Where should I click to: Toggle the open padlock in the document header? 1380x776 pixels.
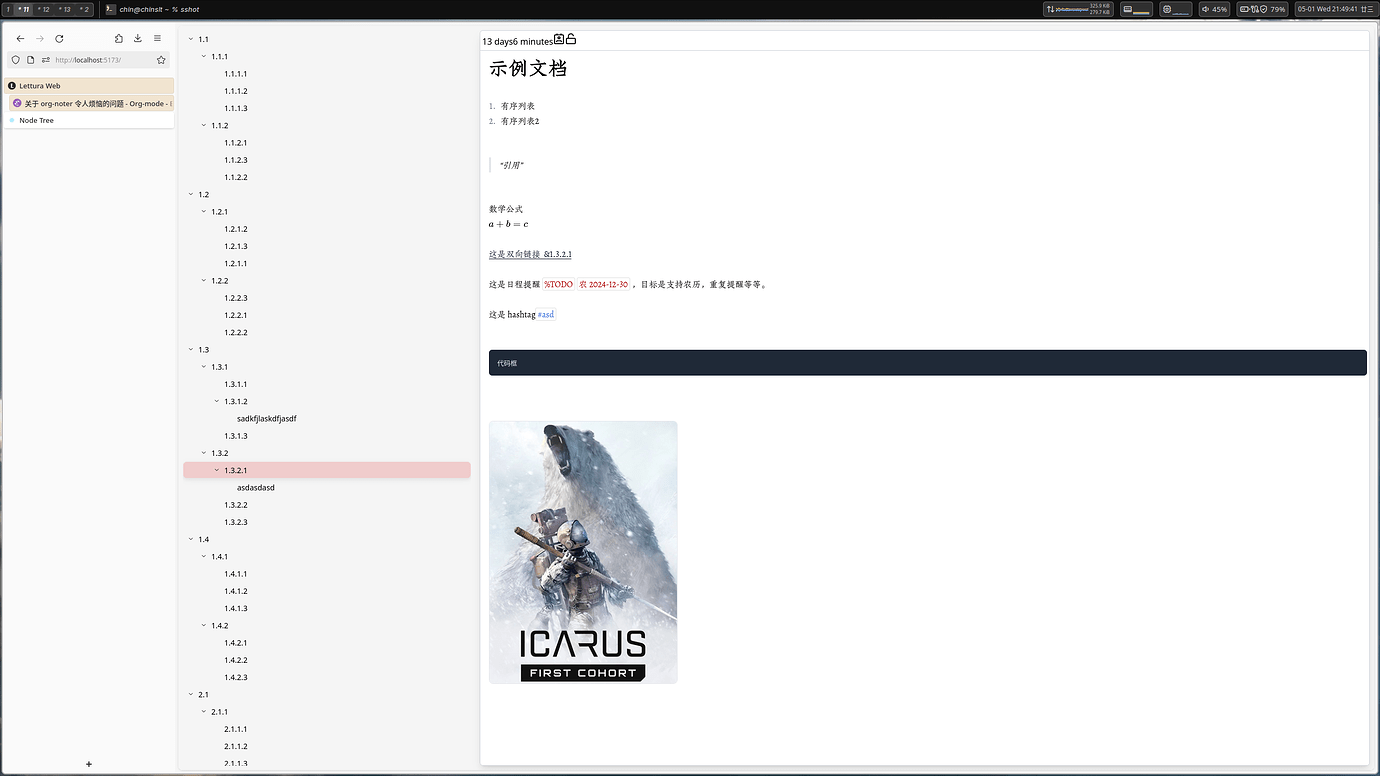click(x=570, y=40)
